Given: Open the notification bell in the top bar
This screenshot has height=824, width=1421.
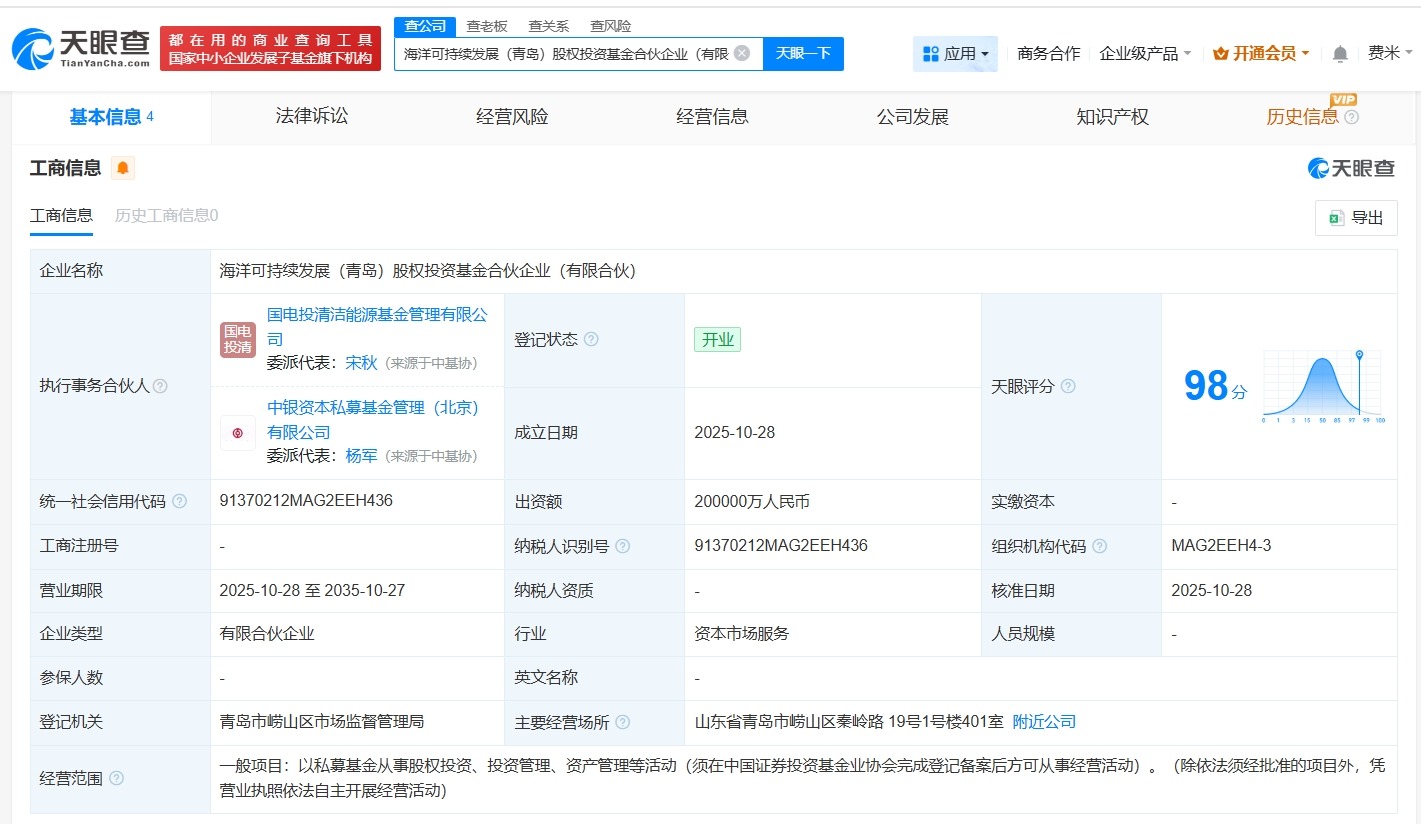Looking at the screenshot, I should [x=1338, y=53].
